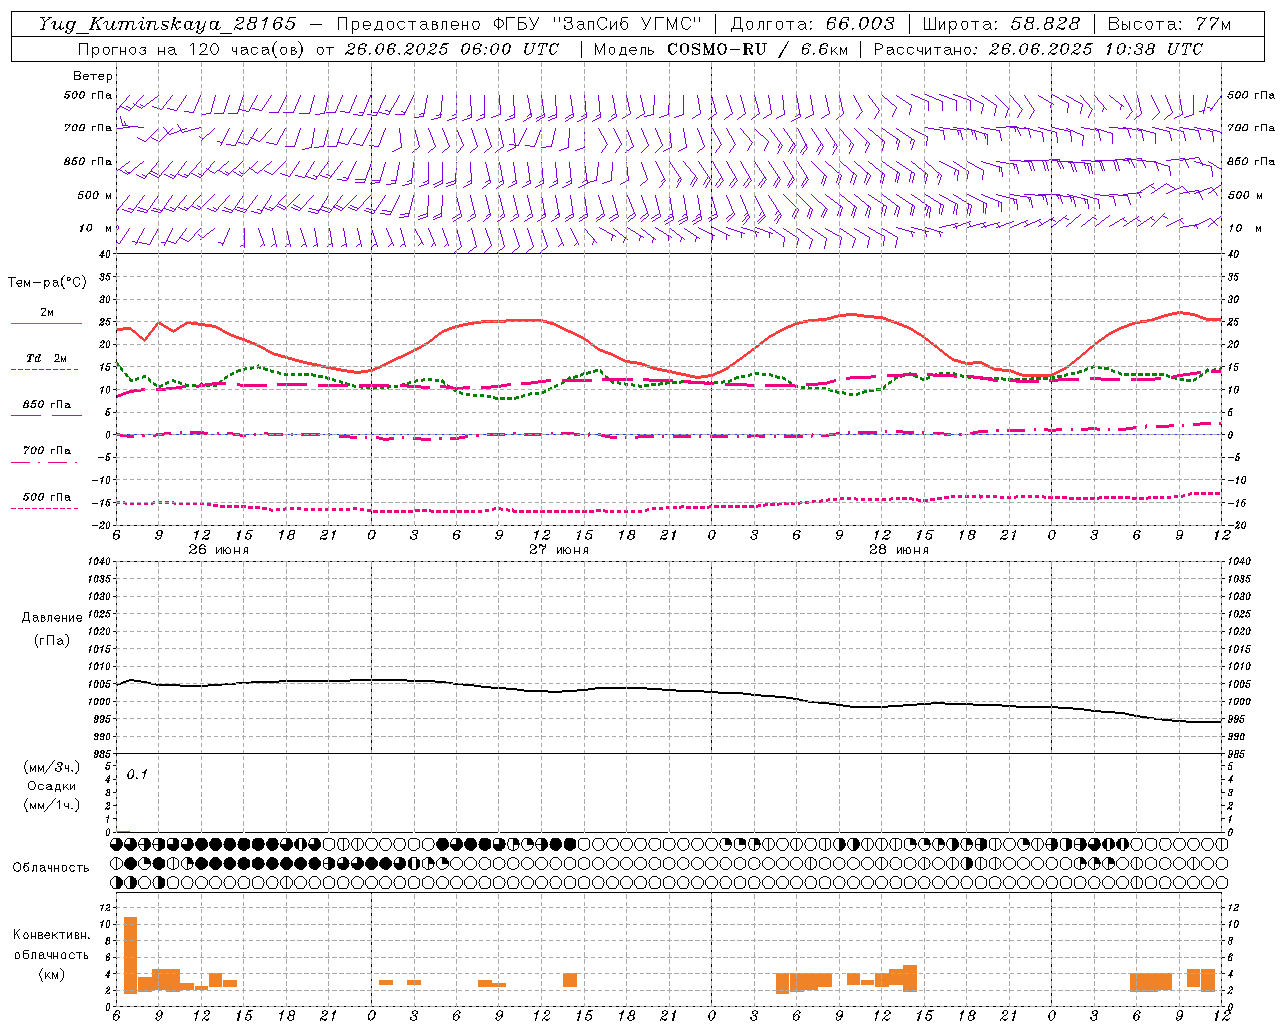Select the '10 м' wind level label on left
Image resolution: width=1280 pixels, height=1024 pixels.
pos(96,228)
